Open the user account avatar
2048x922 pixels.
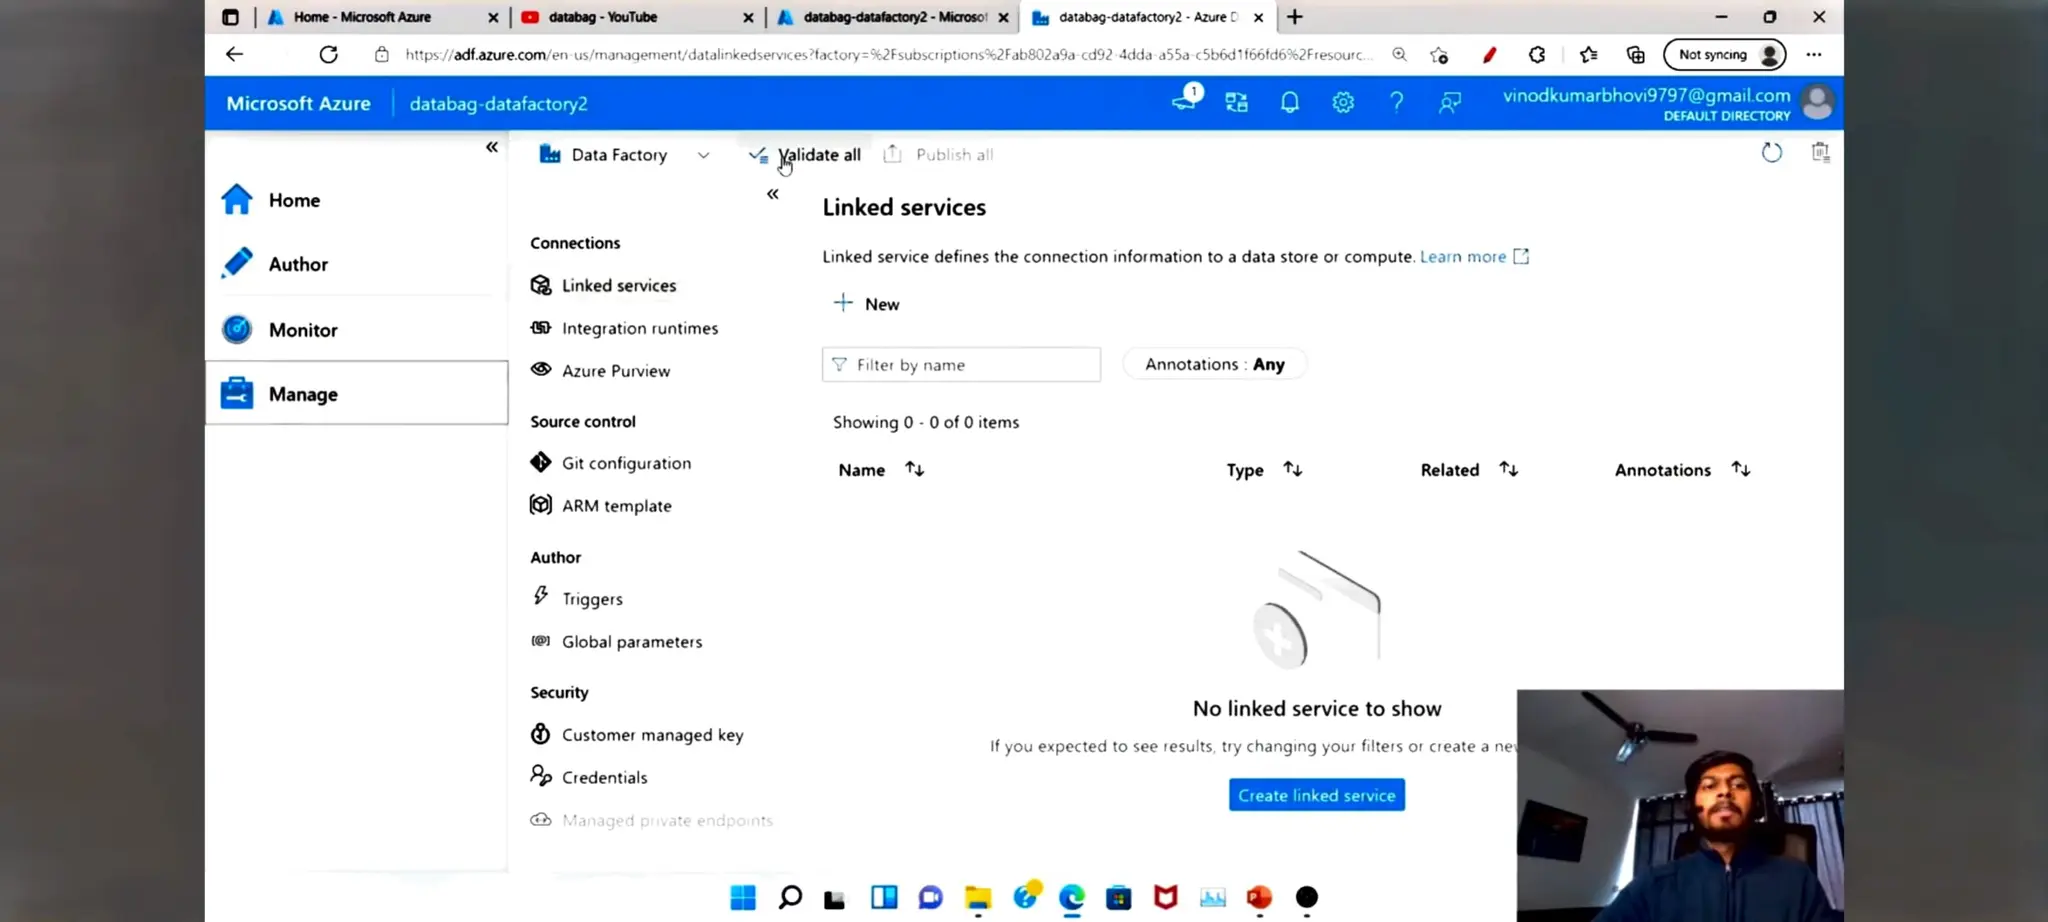coord(1817,102)
